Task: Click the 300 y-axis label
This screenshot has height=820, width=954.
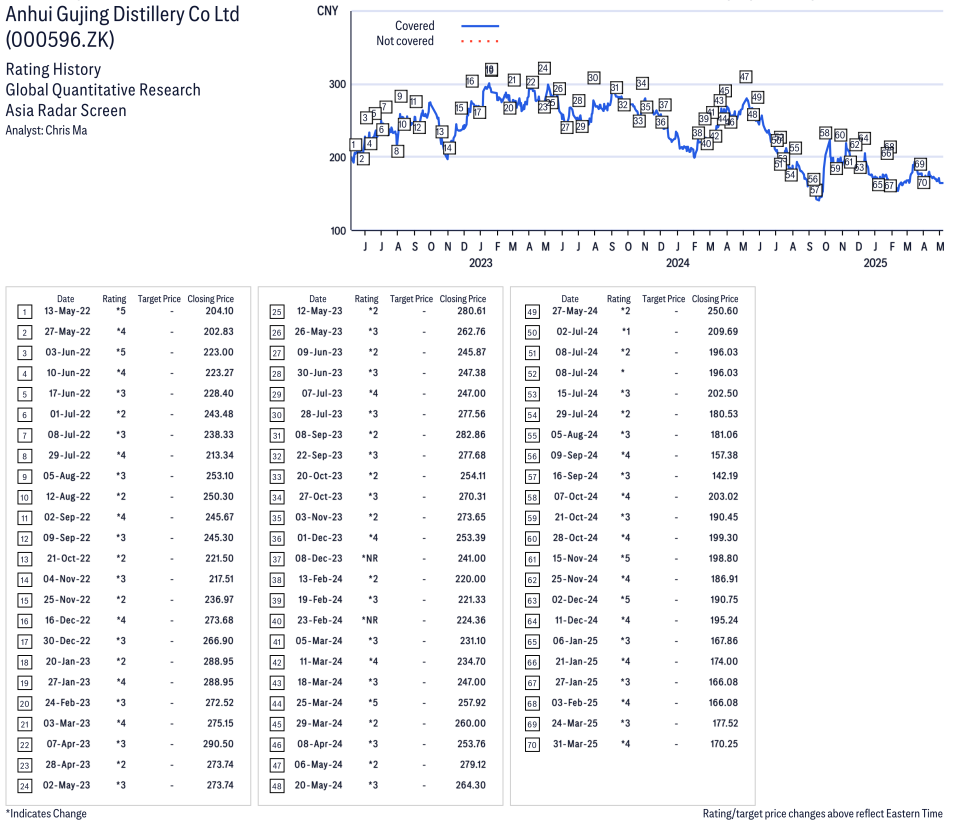Action: click(337, 85)
